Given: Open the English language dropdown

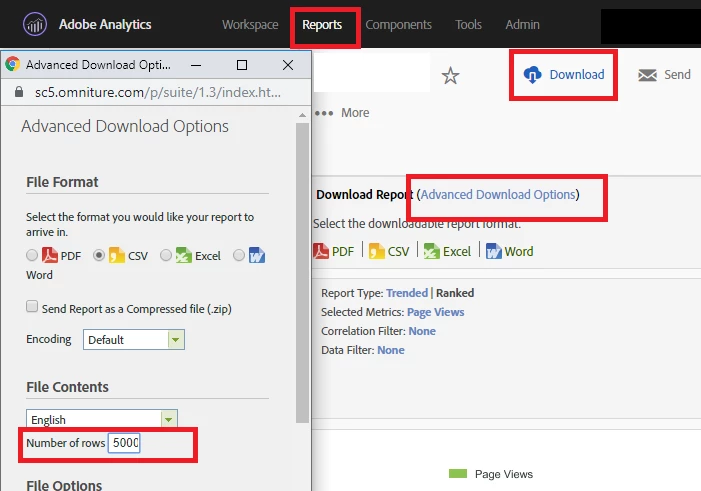Looking at the screenshot, I should [102, 419].
